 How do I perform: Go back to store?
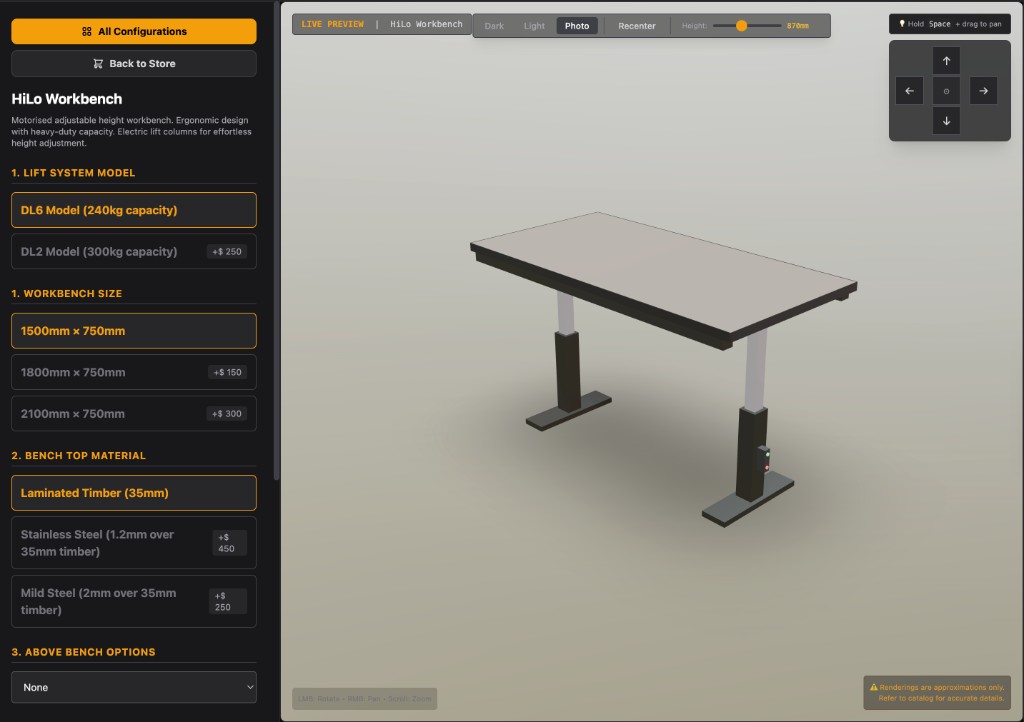[134, 63]
